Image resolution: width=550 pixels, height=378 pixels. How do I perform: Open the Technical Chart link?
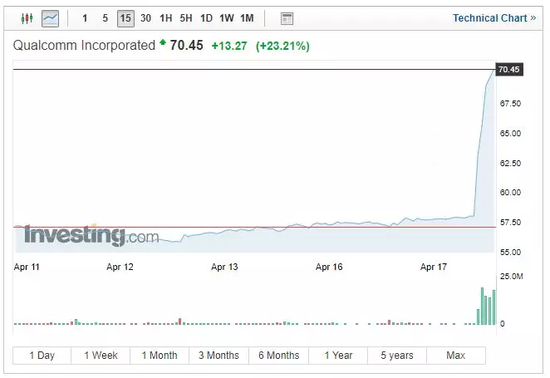tap(494, 18)
